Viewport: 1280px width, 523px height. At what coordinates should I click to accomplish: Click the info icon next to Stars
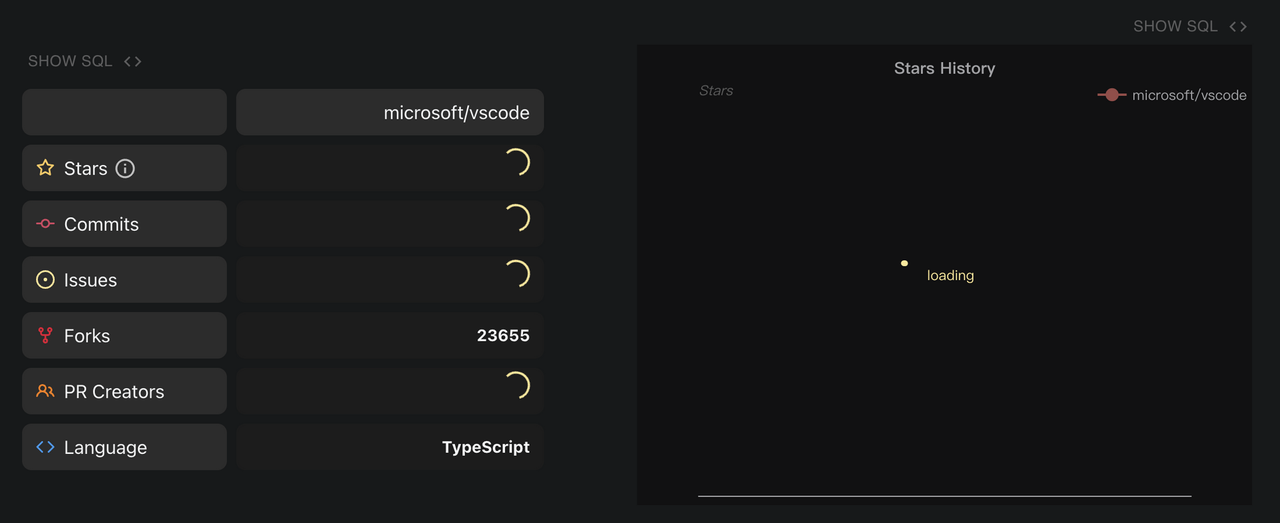point(125,168)
